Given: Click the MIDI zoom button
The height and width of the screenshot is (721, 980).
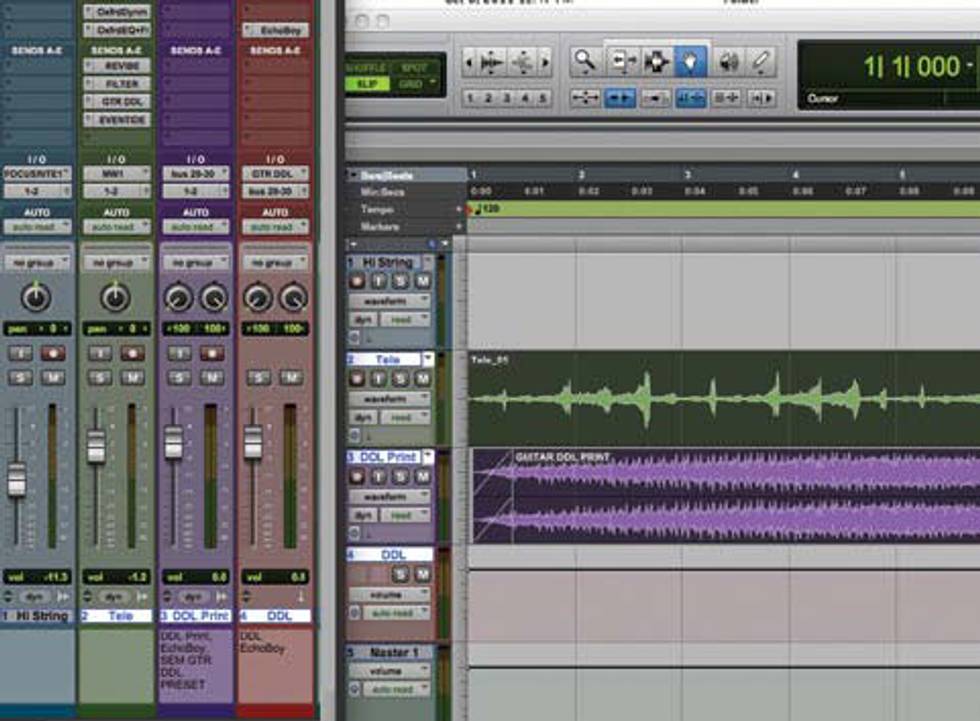Looking at the screenshot, I should (522, 62).
